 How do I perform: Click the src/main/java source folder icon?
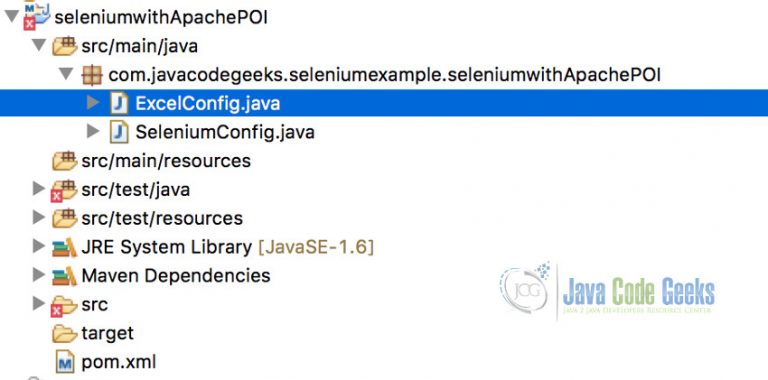click(x=65, y=46)
